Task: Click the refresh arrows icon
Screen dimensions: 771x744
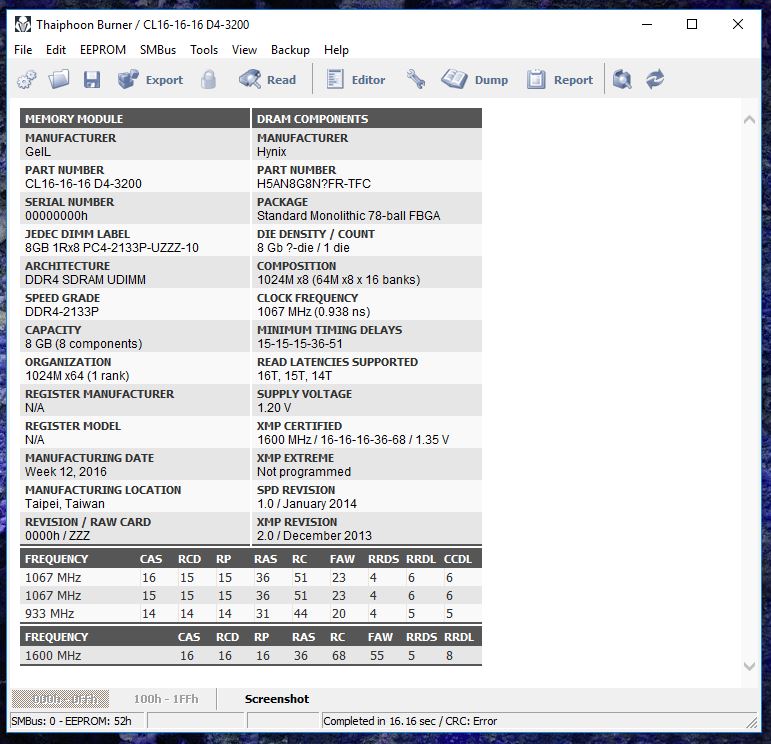Action: coord(655,79)
